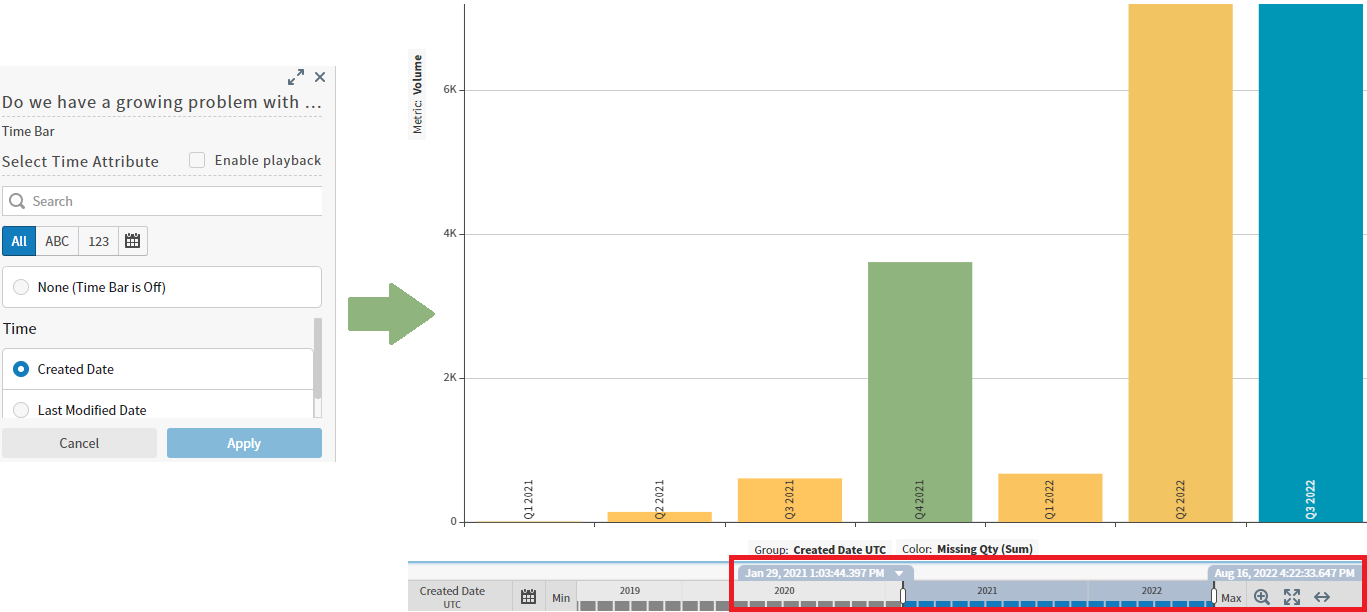Click the calendar icon next to Created Date UTC
1367x612 pixels.
[528, 595]
